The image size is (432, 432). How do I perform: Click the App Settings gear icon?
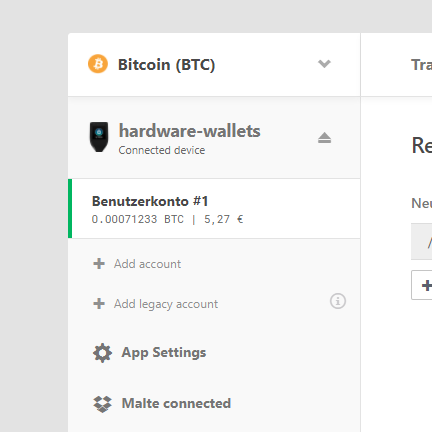102,353
